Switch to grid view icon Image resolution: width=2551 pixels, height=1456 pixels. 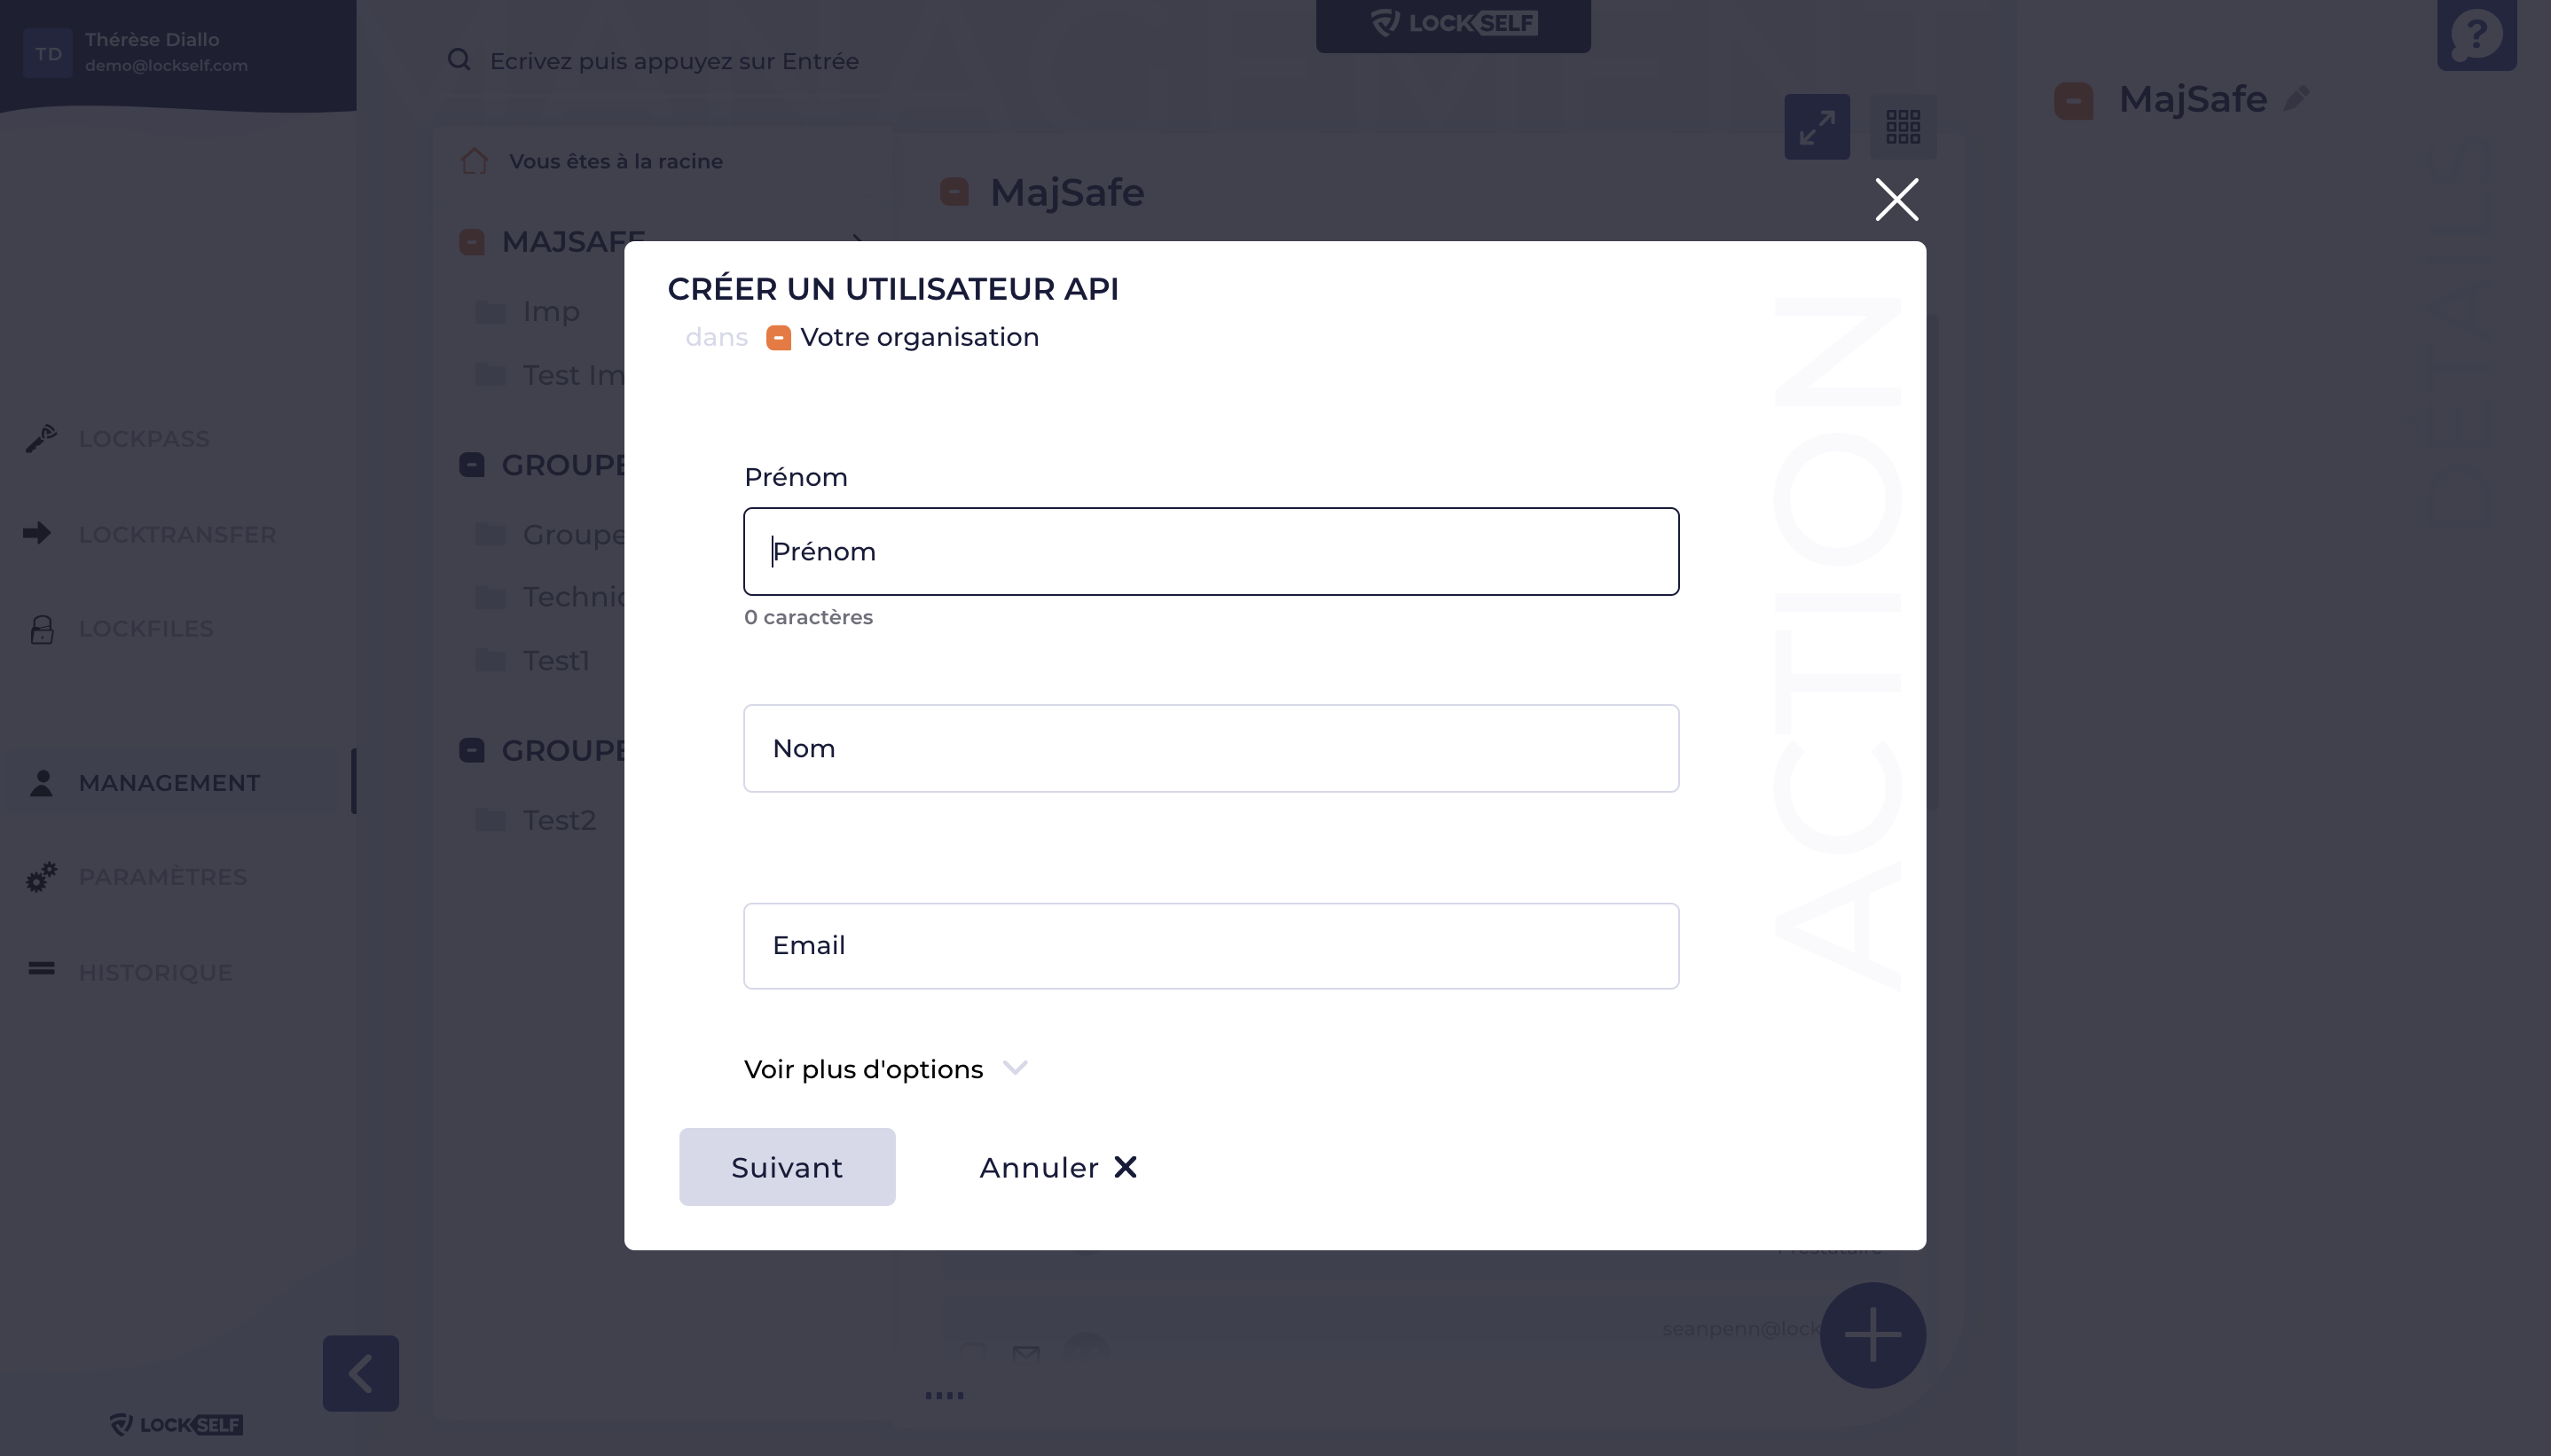tap(1902, 127)
